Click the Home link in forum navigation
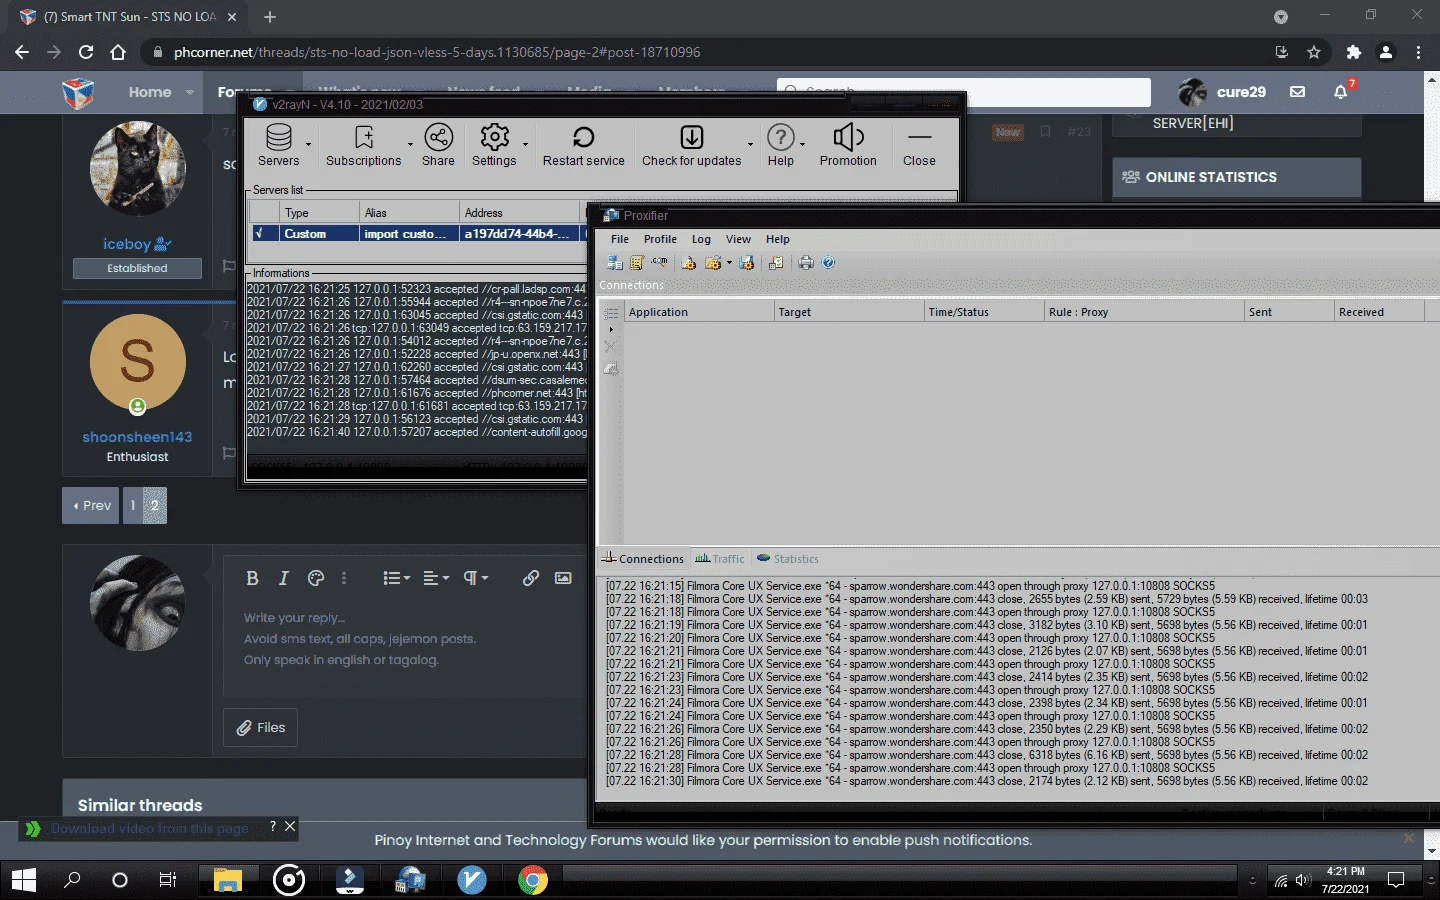The width and height of the screenshot is (1440, 900). tap(150, 92)
